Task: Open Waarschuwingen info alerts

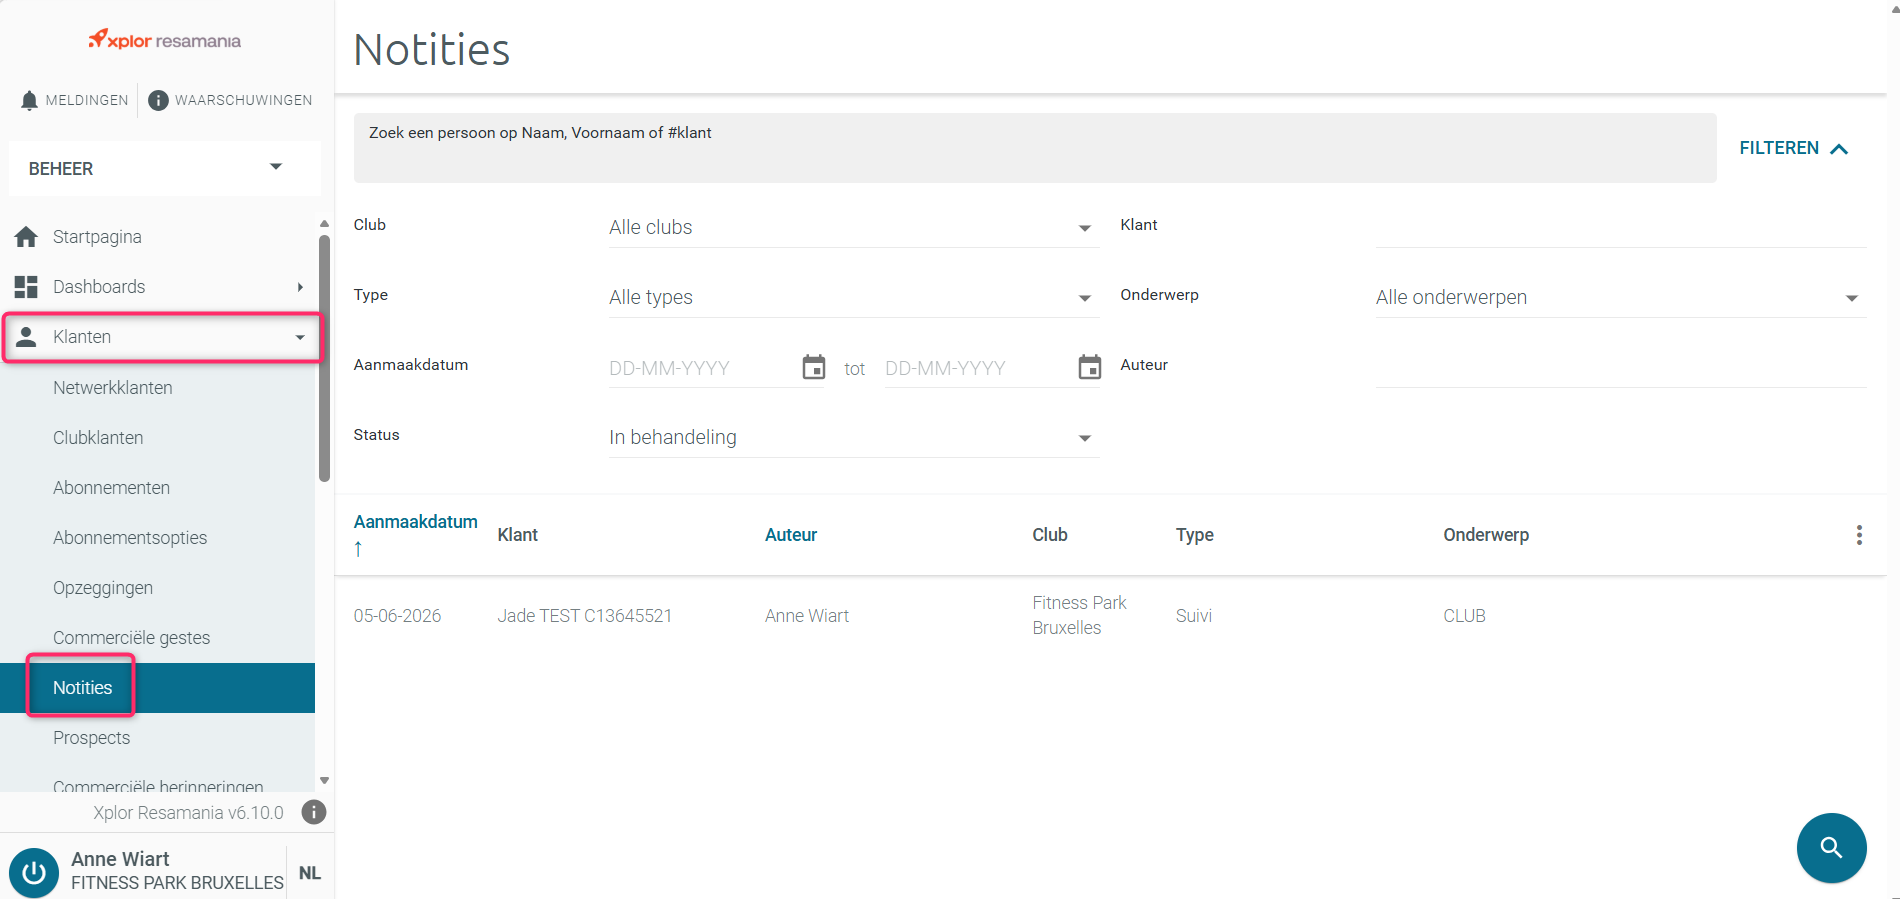Action: click(x=230, y=100)
